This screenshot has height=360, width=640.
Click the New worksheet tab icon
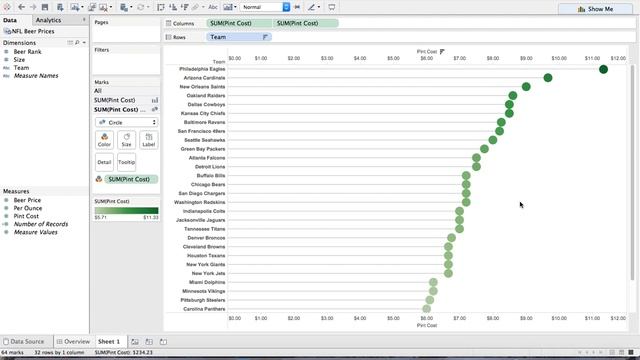click(x=135, y=342)
